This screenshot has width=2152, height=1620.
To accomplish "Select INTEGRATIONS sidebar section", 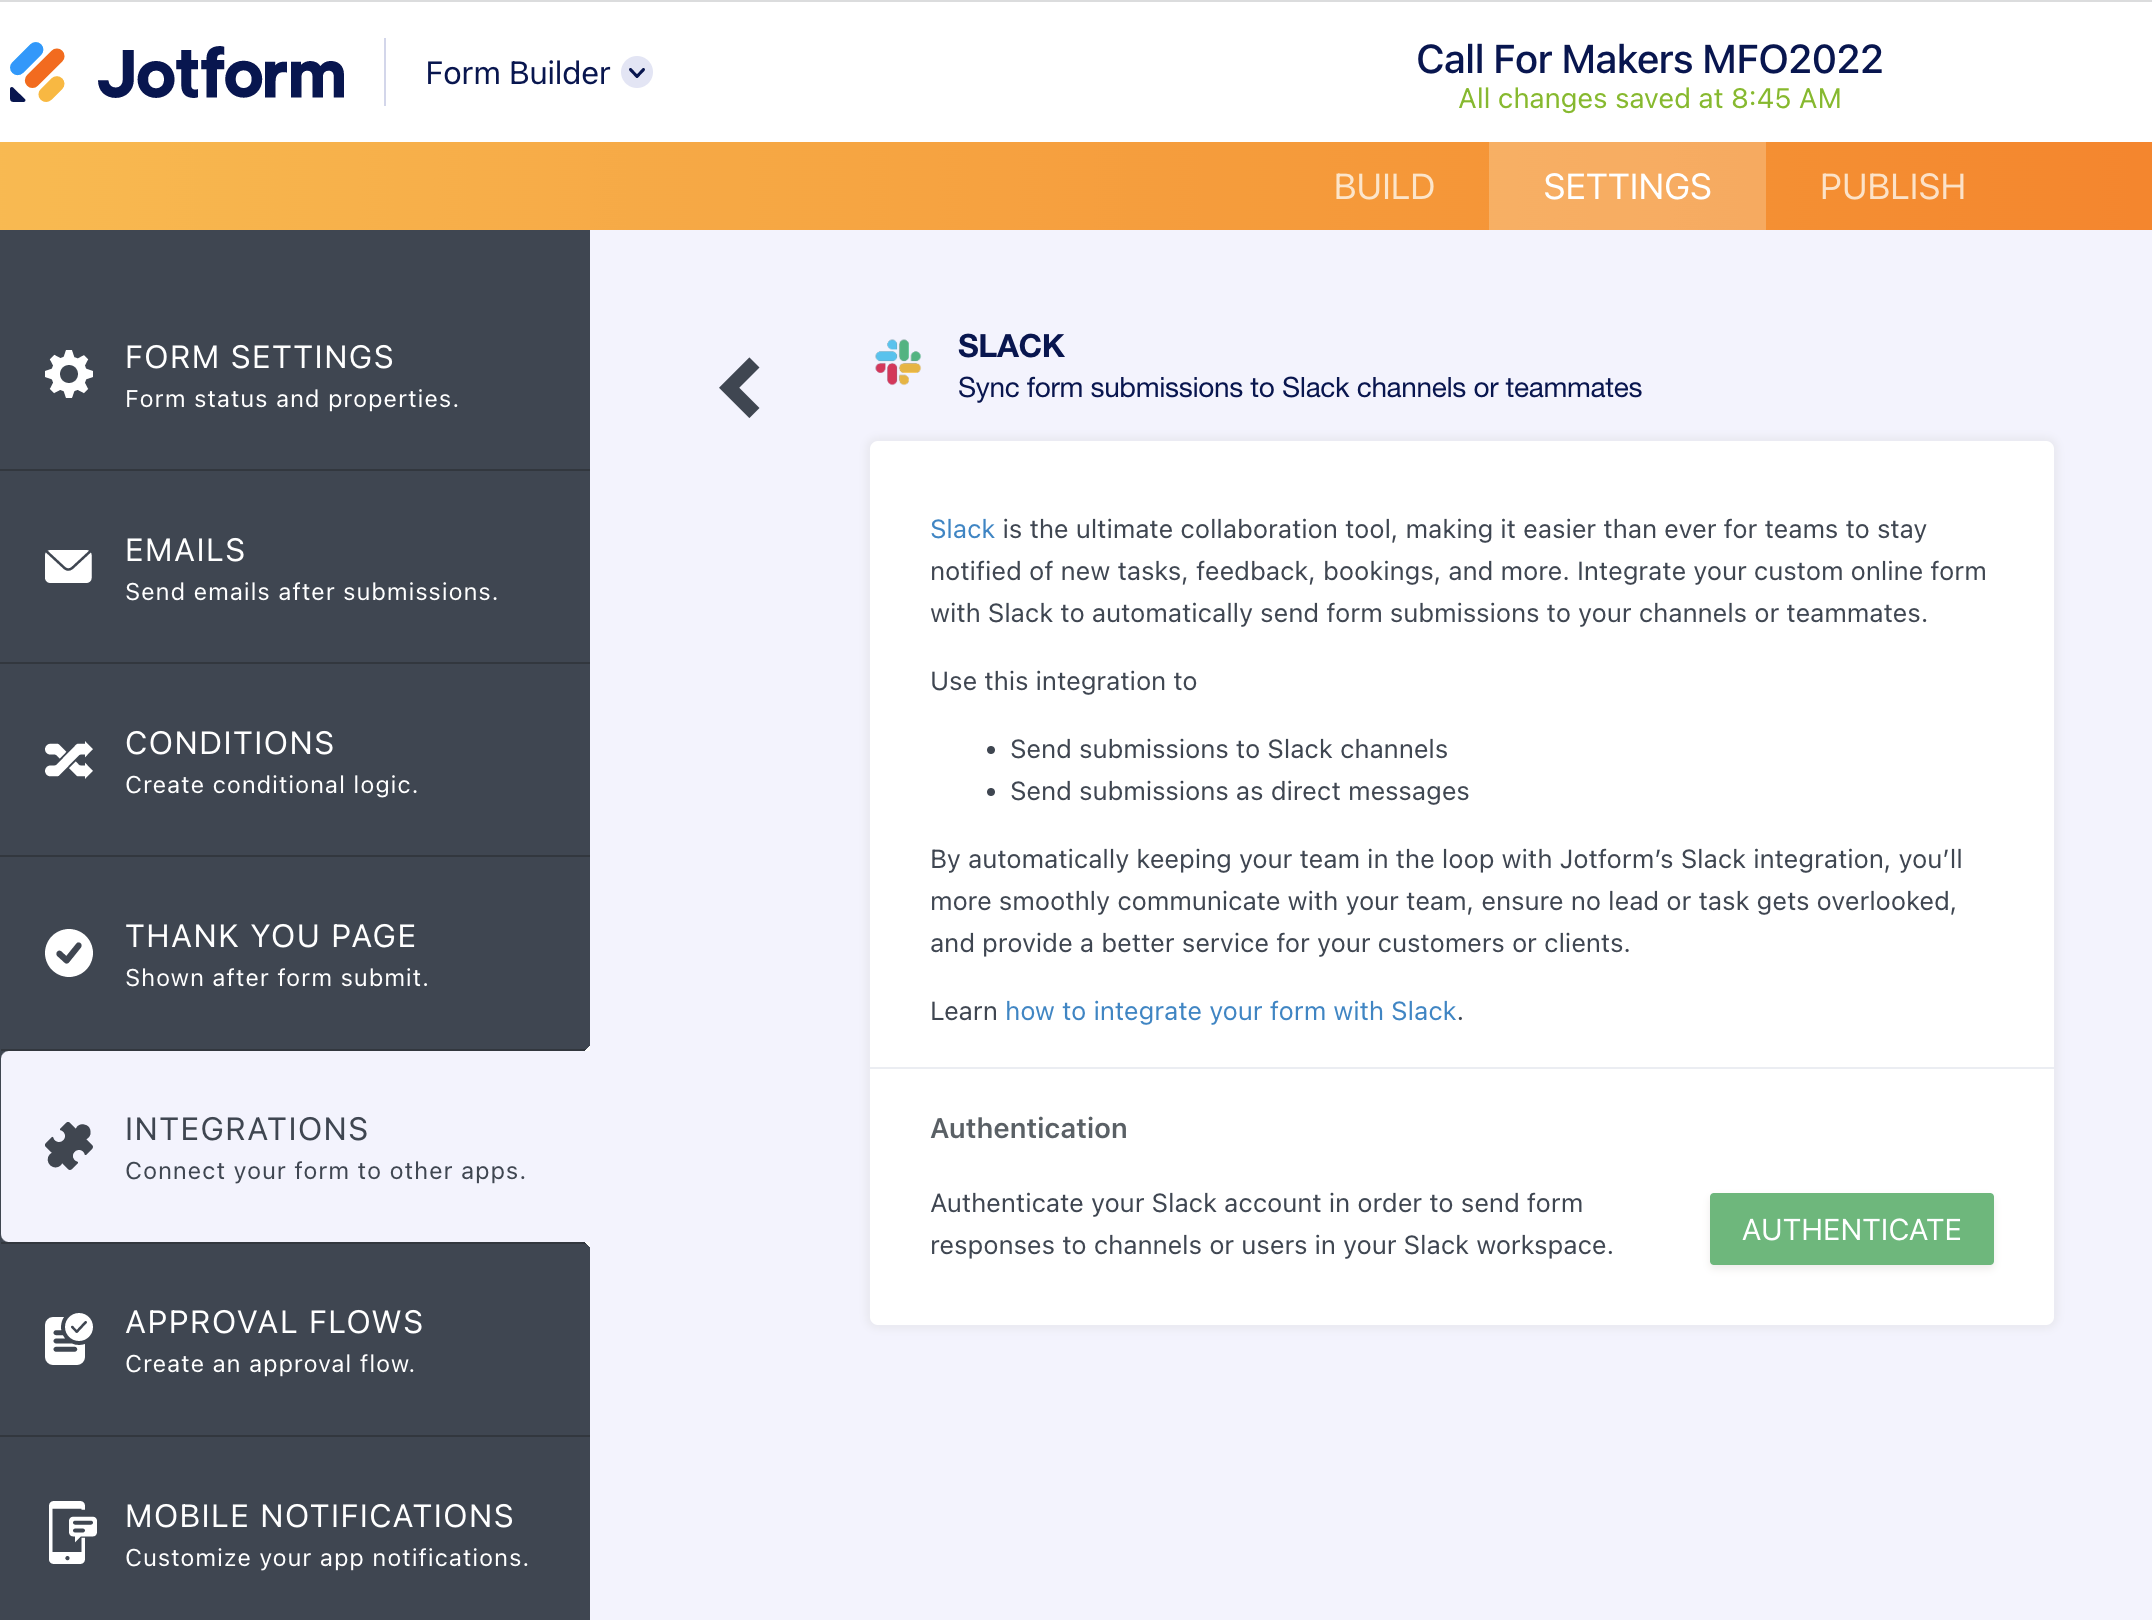I will coord(295,1146).
